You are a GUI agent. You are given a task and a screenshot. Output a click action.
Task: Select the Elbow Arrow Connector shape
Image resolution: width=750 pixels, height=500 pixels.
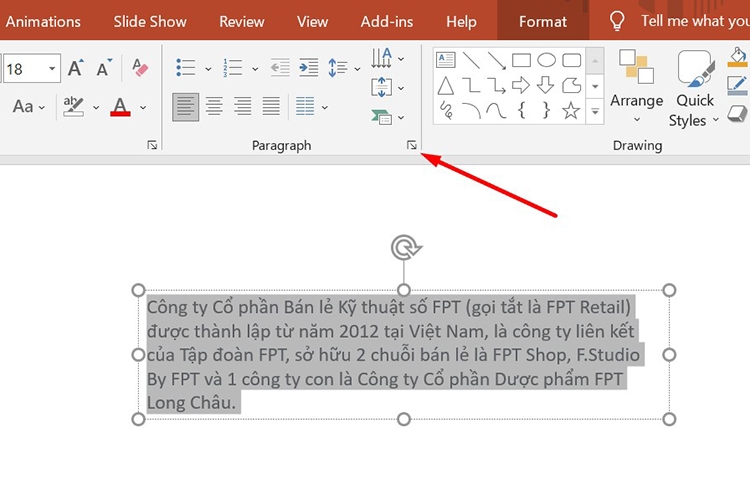click(496, 86)
